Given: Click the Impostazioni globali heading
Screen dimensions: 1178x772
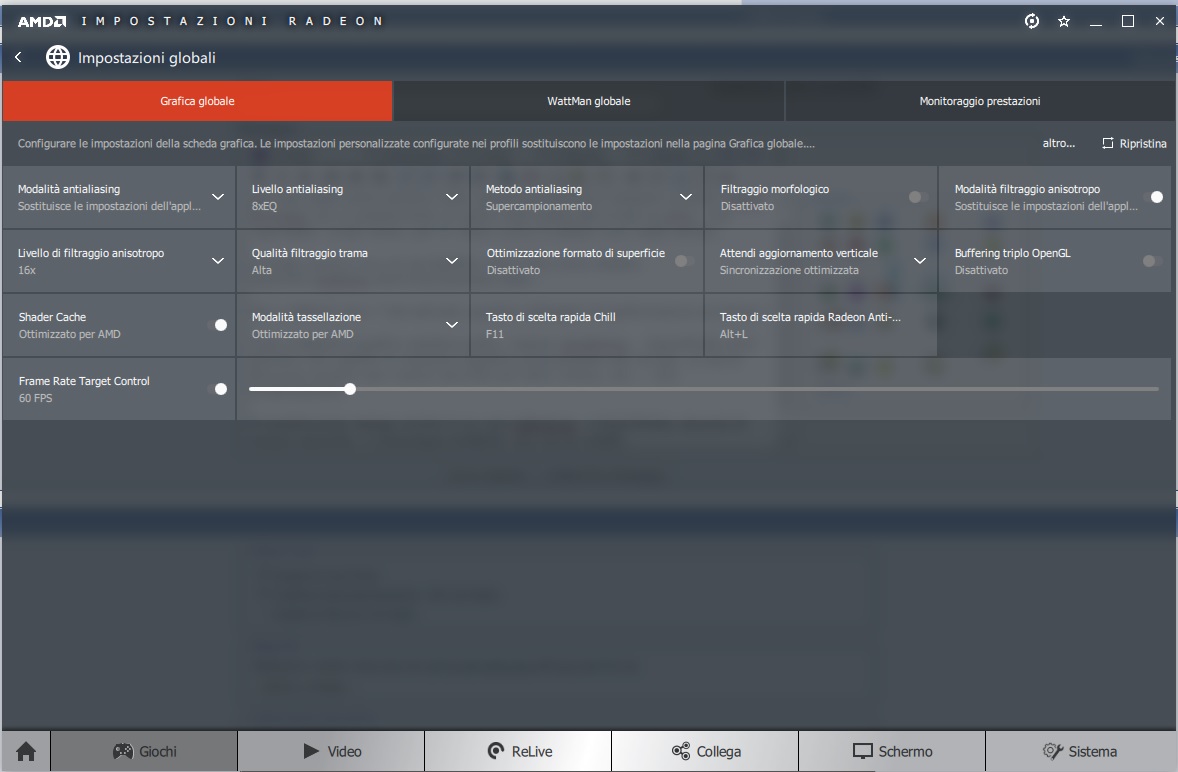Looking at the screenshot, I should tap(146, 58).
